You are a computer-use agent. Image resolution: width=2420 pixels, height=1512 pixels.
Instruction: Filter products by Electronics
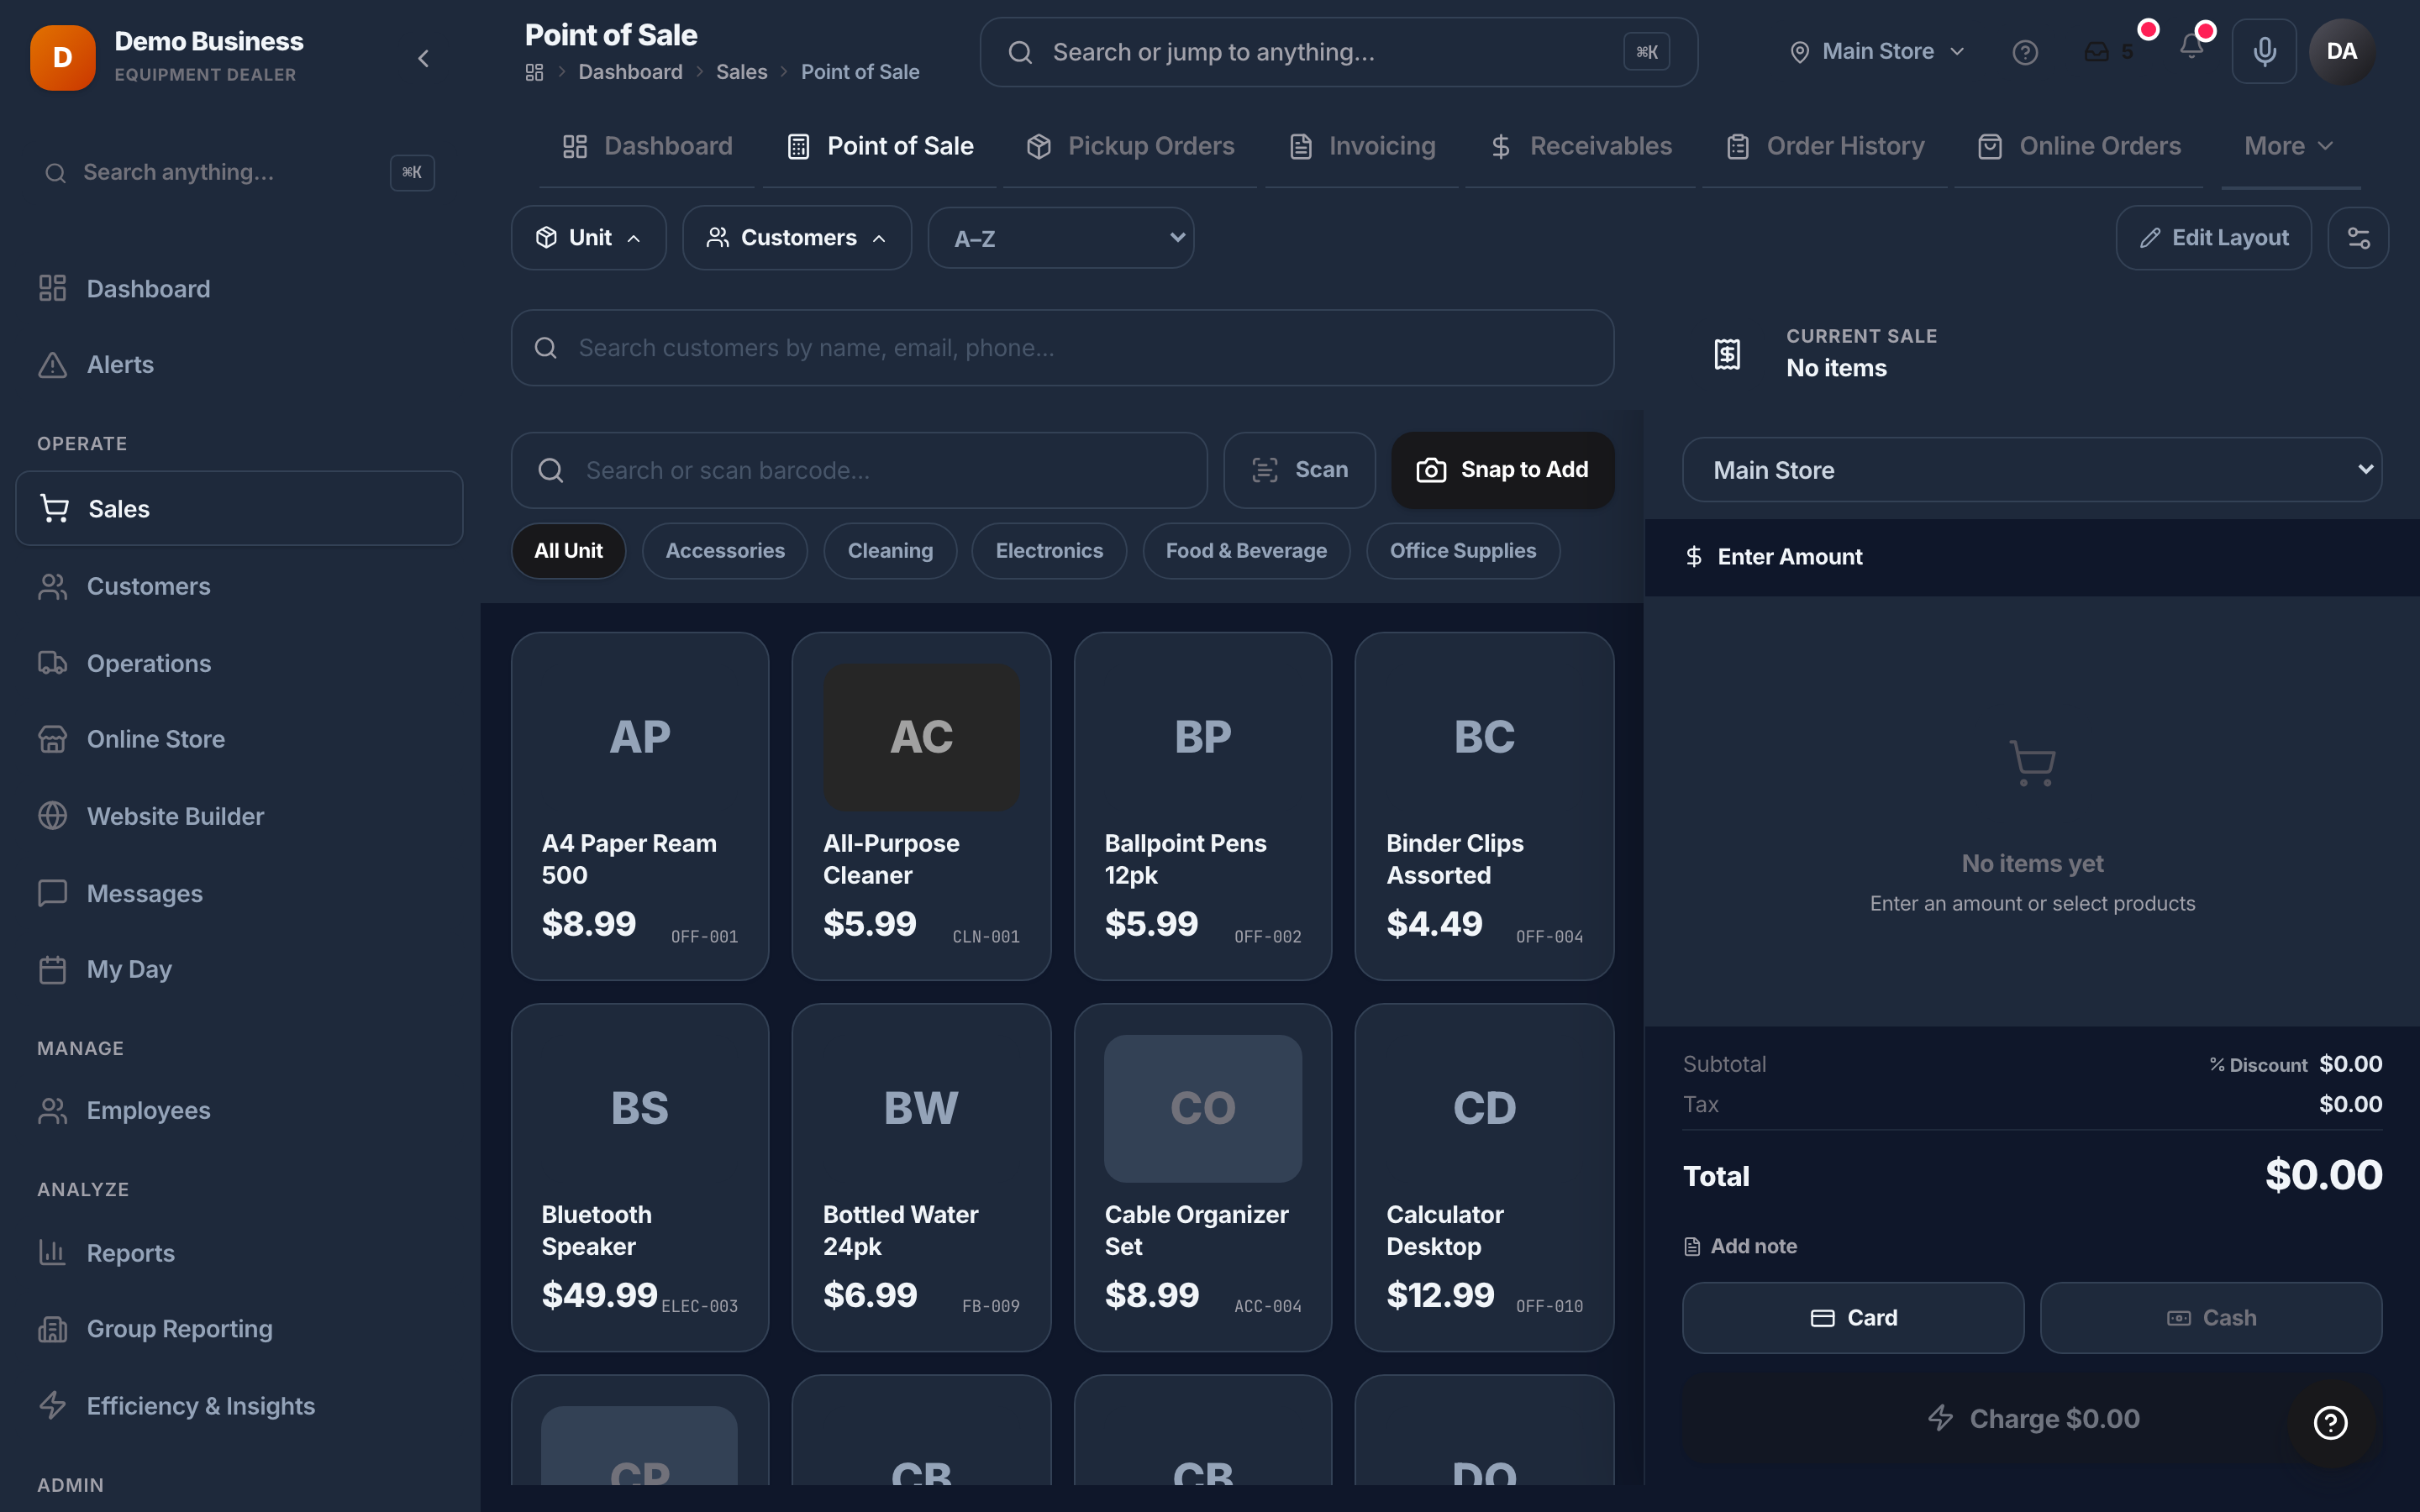[1049, 551]
